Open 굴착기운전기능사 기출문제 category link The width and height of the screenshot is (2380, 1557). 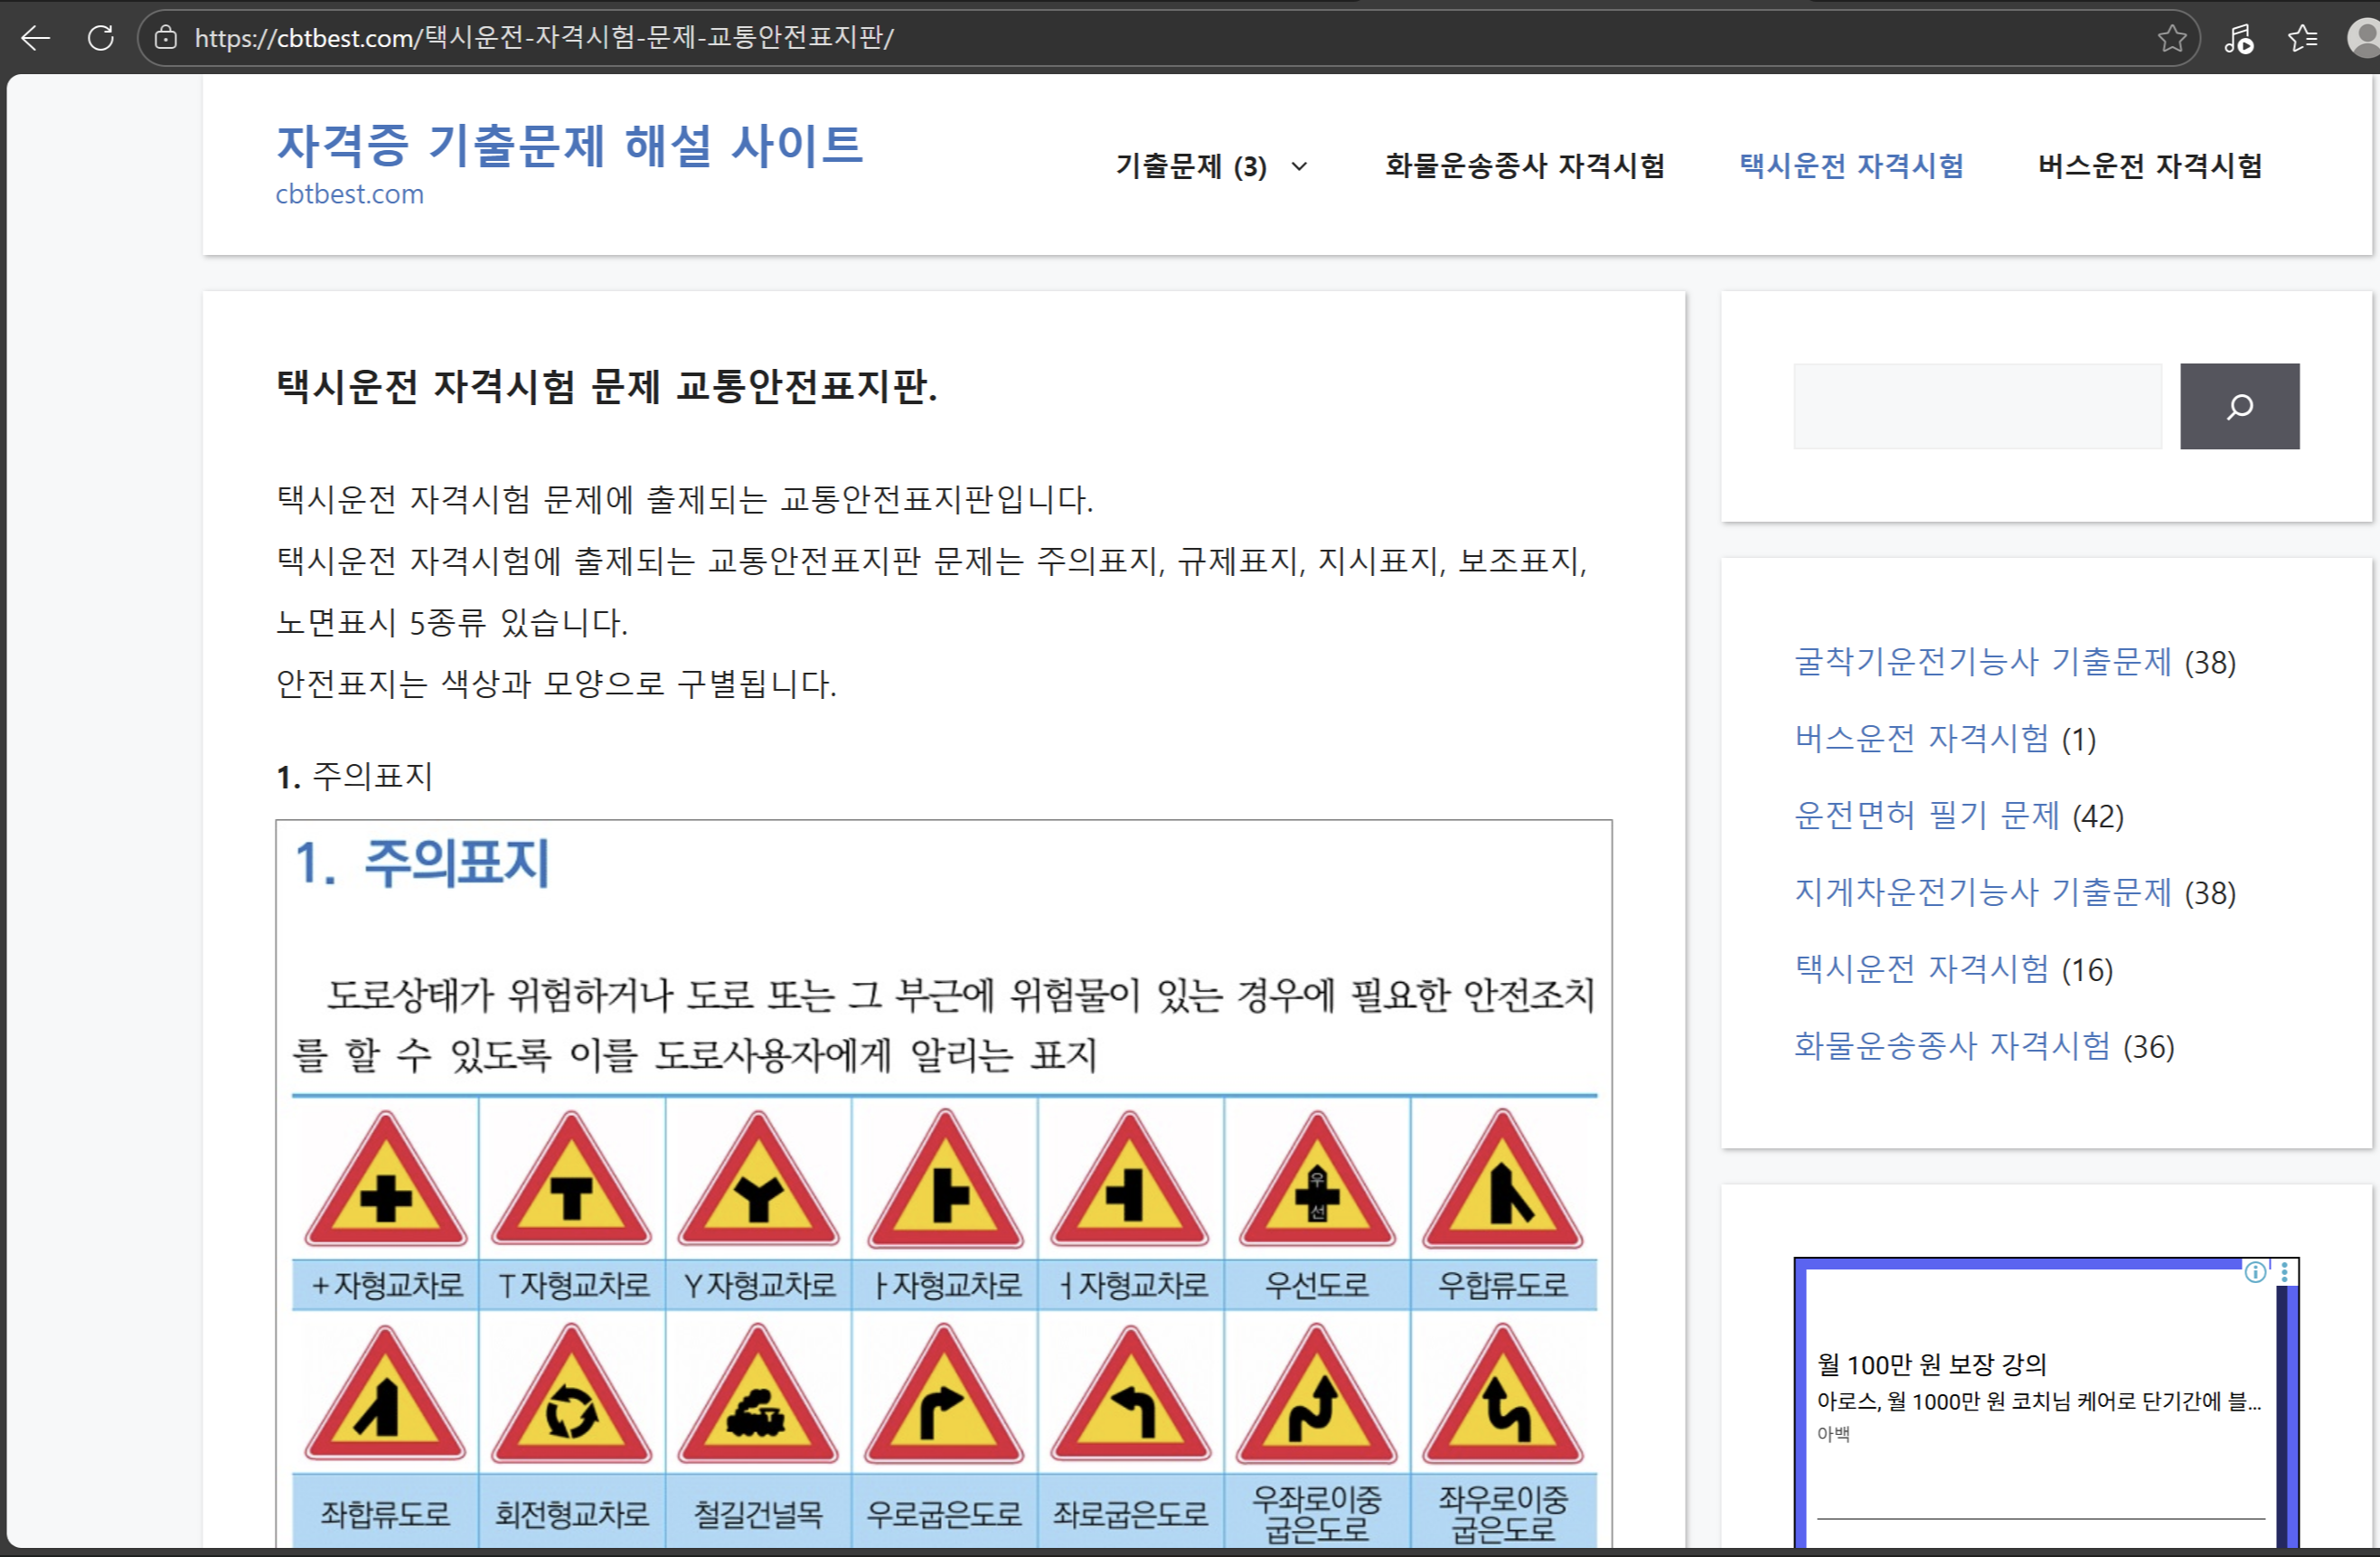[x=1982, y=662]
